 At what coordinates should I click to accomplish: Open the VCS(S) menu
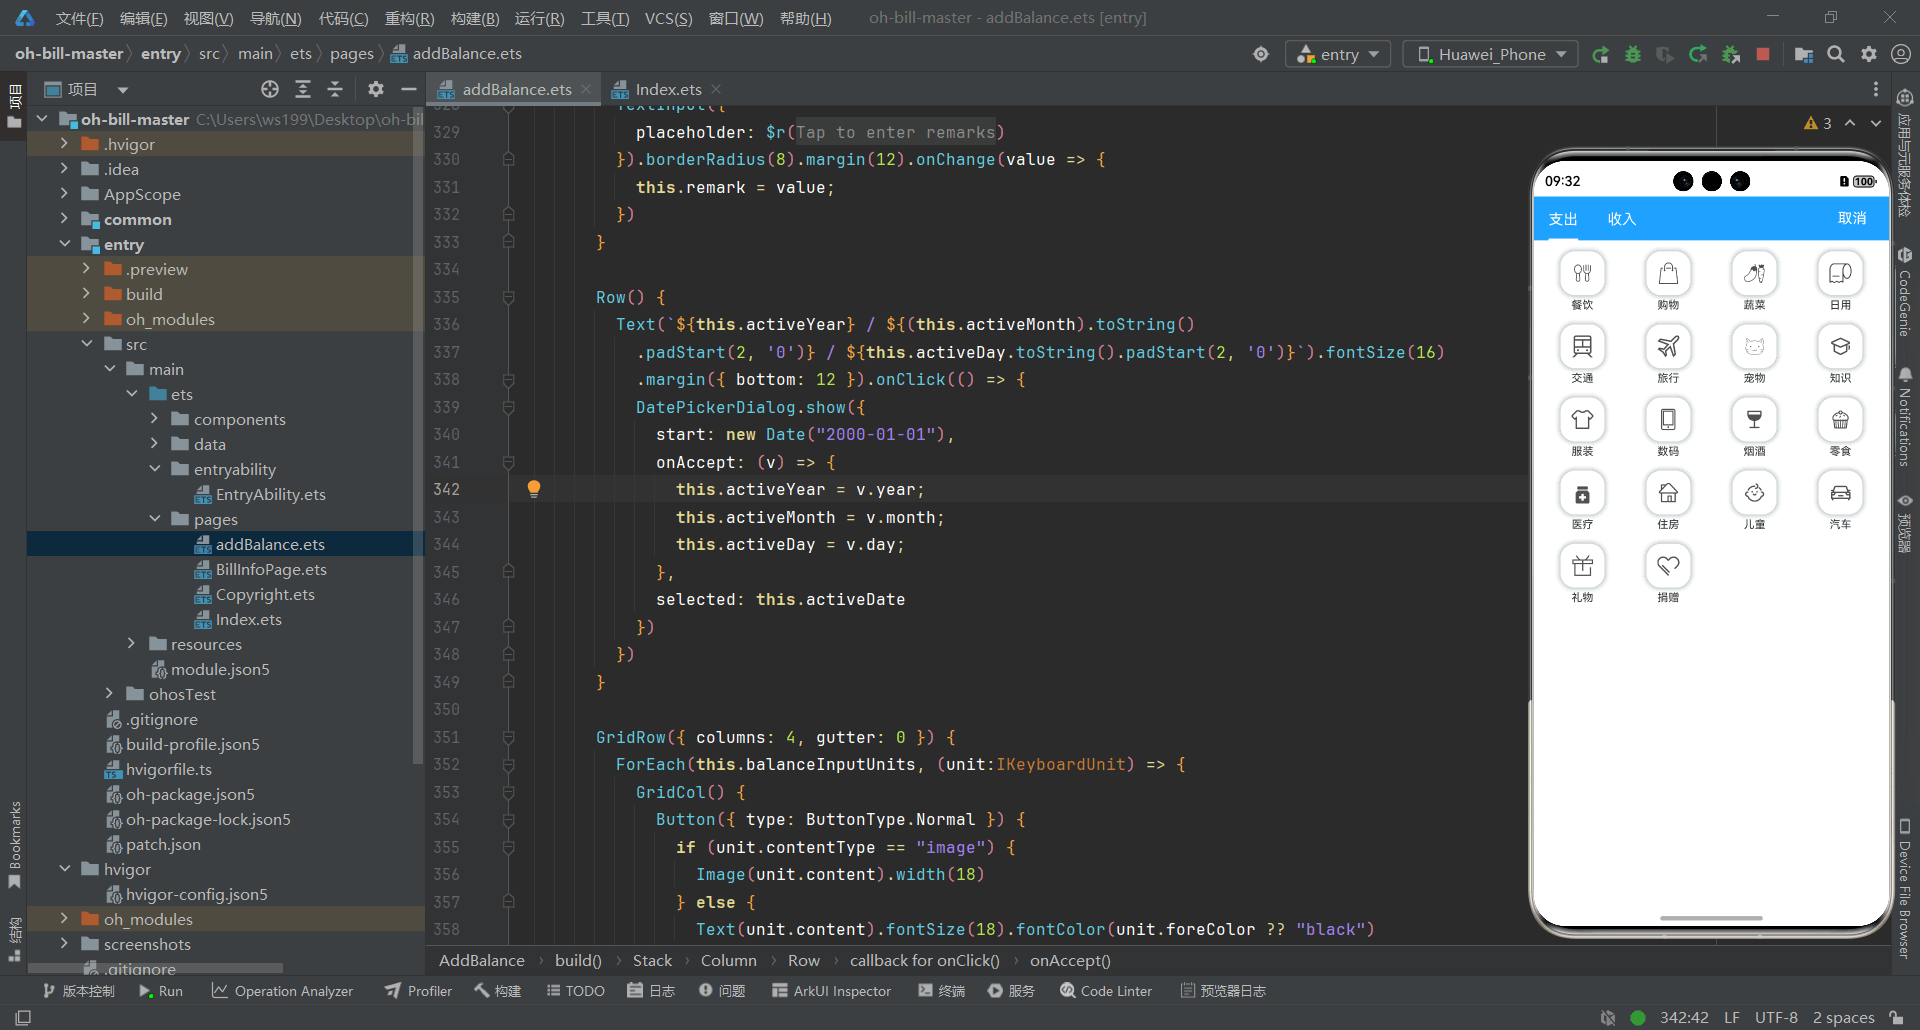click(x=668, y=18)
